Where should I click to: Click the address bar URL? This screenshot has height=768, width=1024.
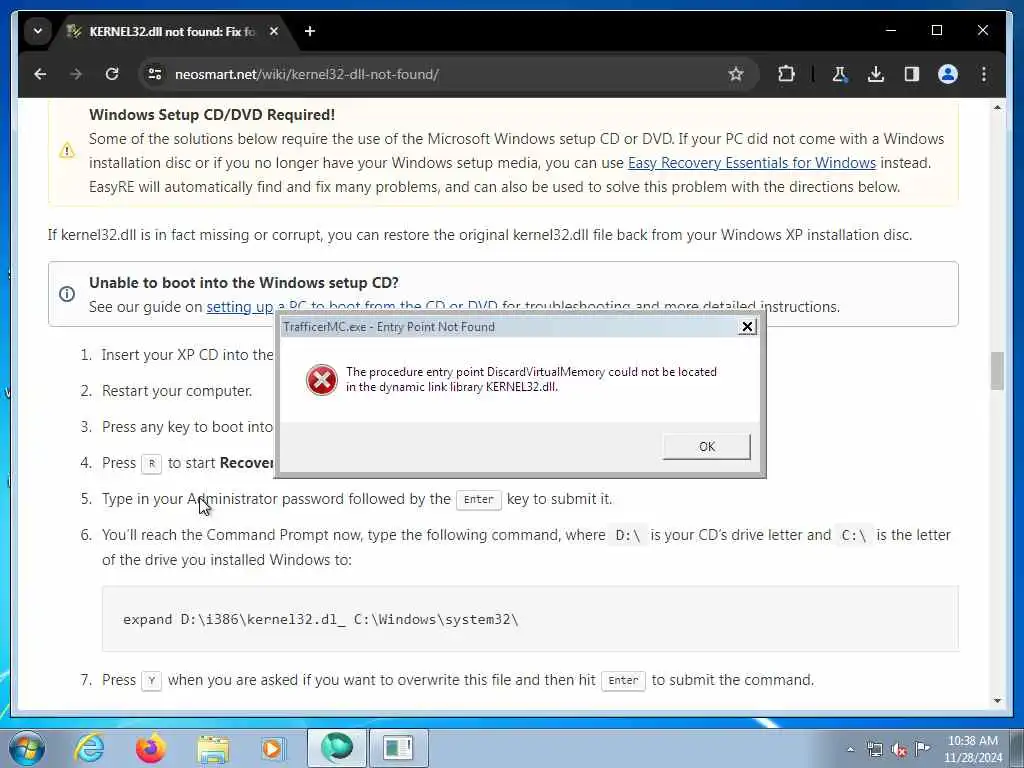(x=307, y=74)
